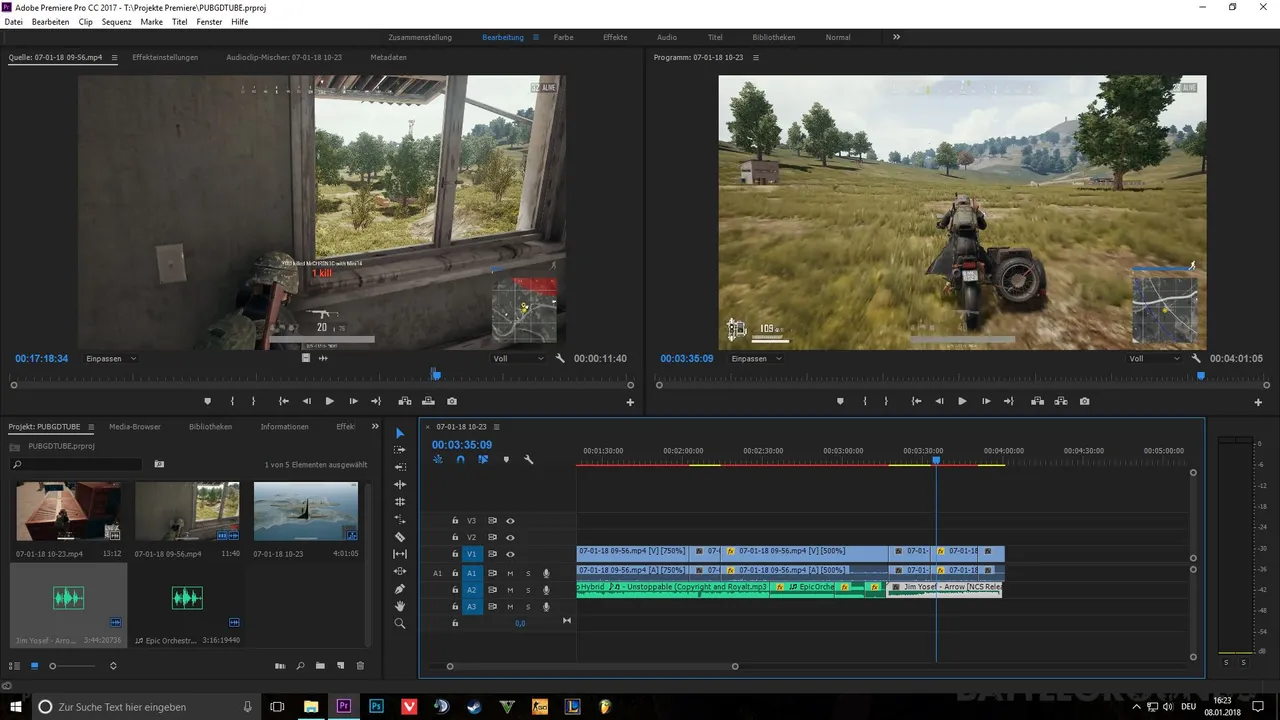Toggle Linked Selection in timeline

(x=483, y=460)
